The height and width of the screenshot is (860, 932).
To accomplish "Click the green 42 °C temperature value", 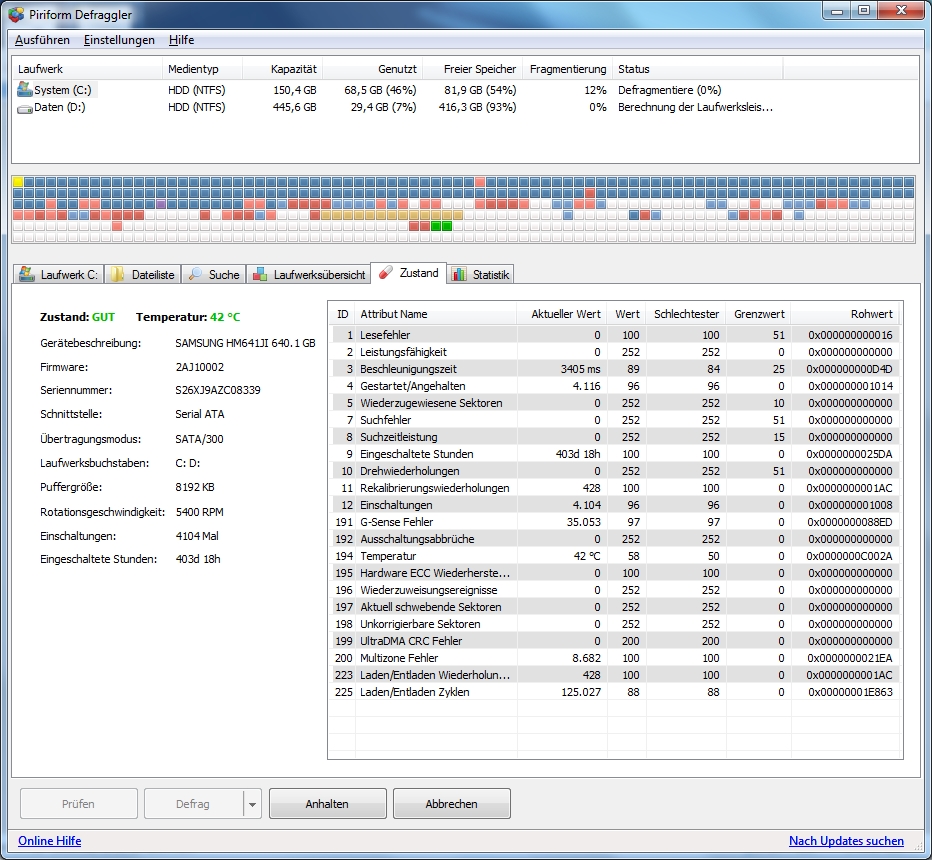I will tap(225, 317).
